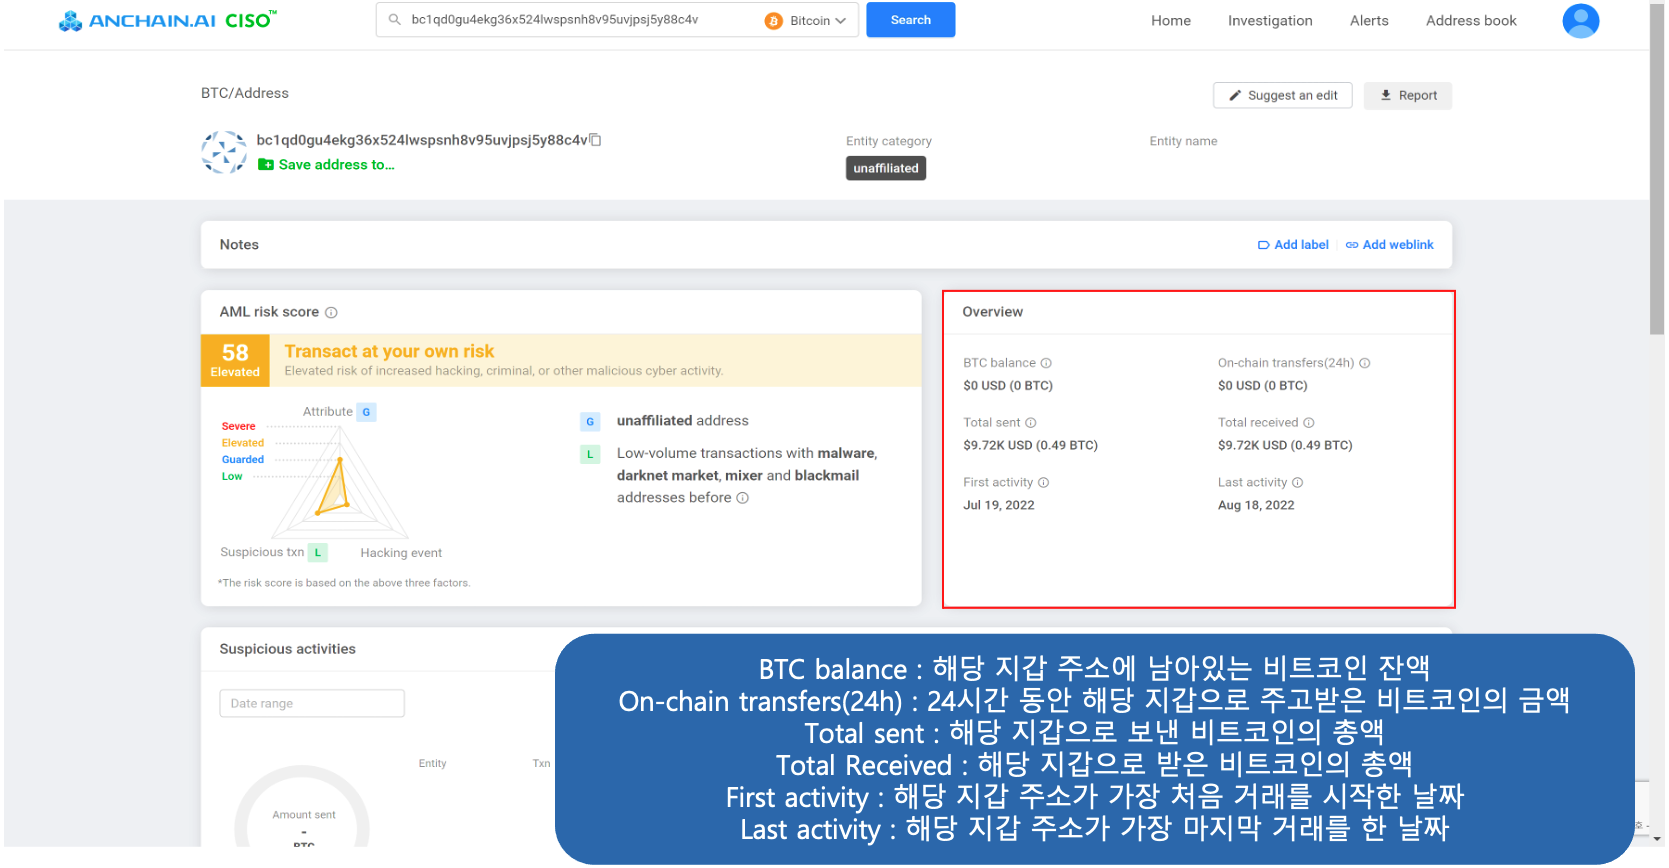
Task: Click the Total received info icon
Action: (x=1308, y=423)
